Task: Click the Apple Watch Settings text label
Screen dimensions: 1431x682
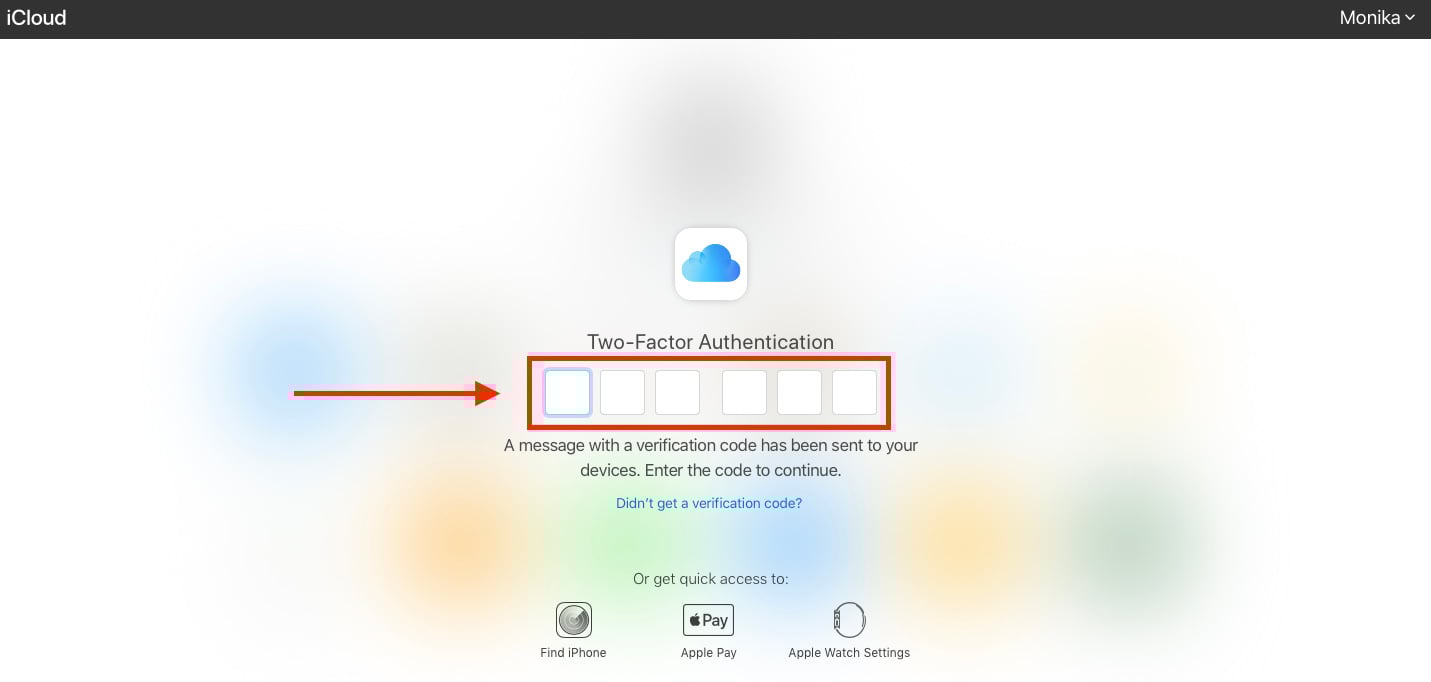Action: (x=849, y=653)
